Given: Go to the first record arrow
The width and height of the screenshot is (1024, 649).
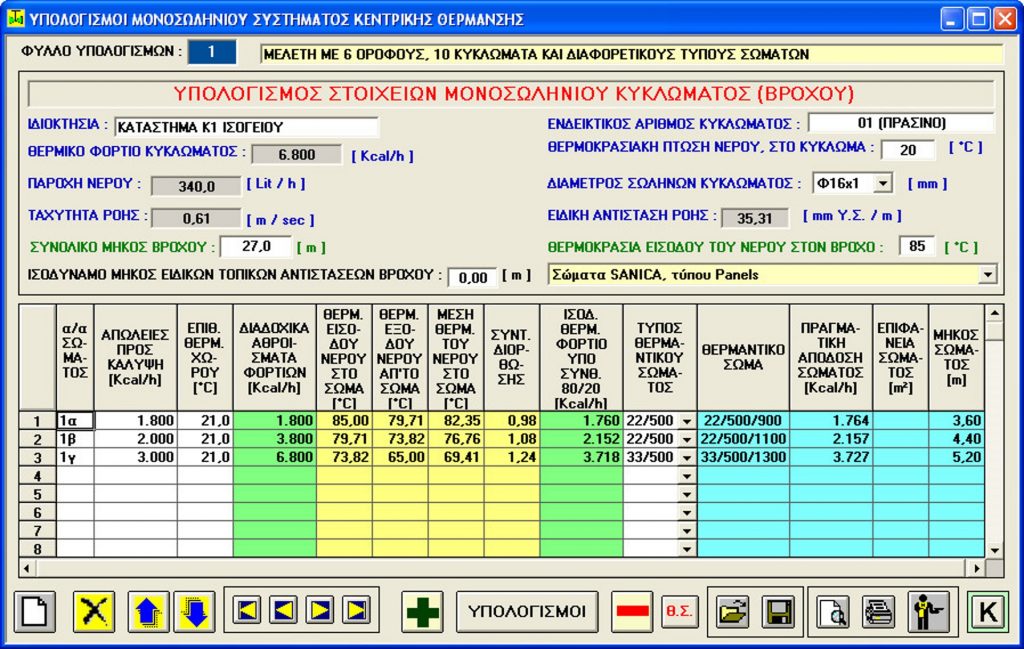Looking at the screenshot, I should pyautogui.click(x=247, y=609).
